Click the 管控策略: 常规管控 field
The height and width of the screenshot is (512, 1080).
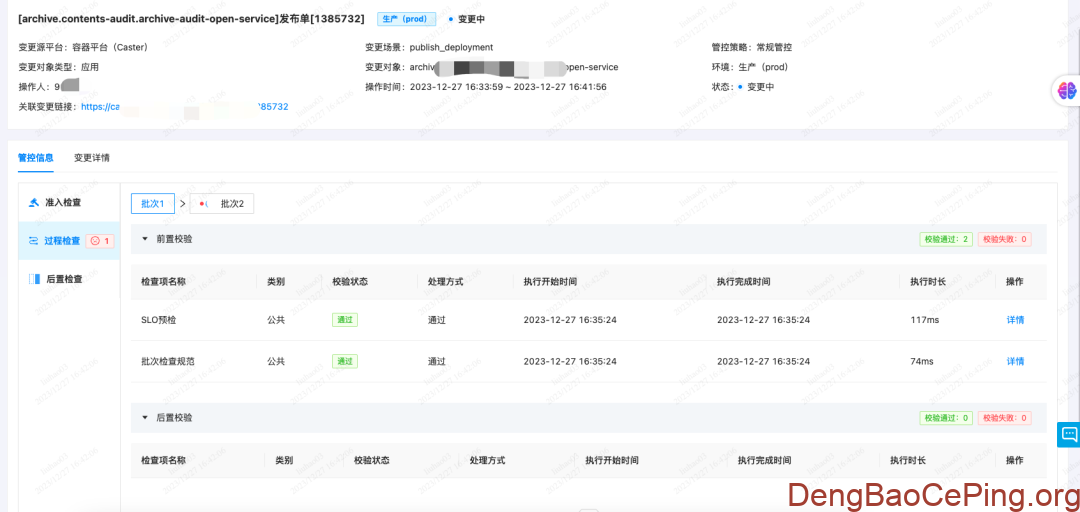752,48
